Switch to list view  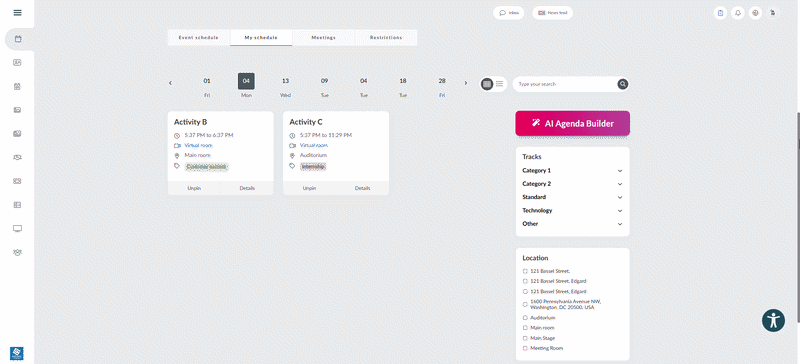coord(499,84)
